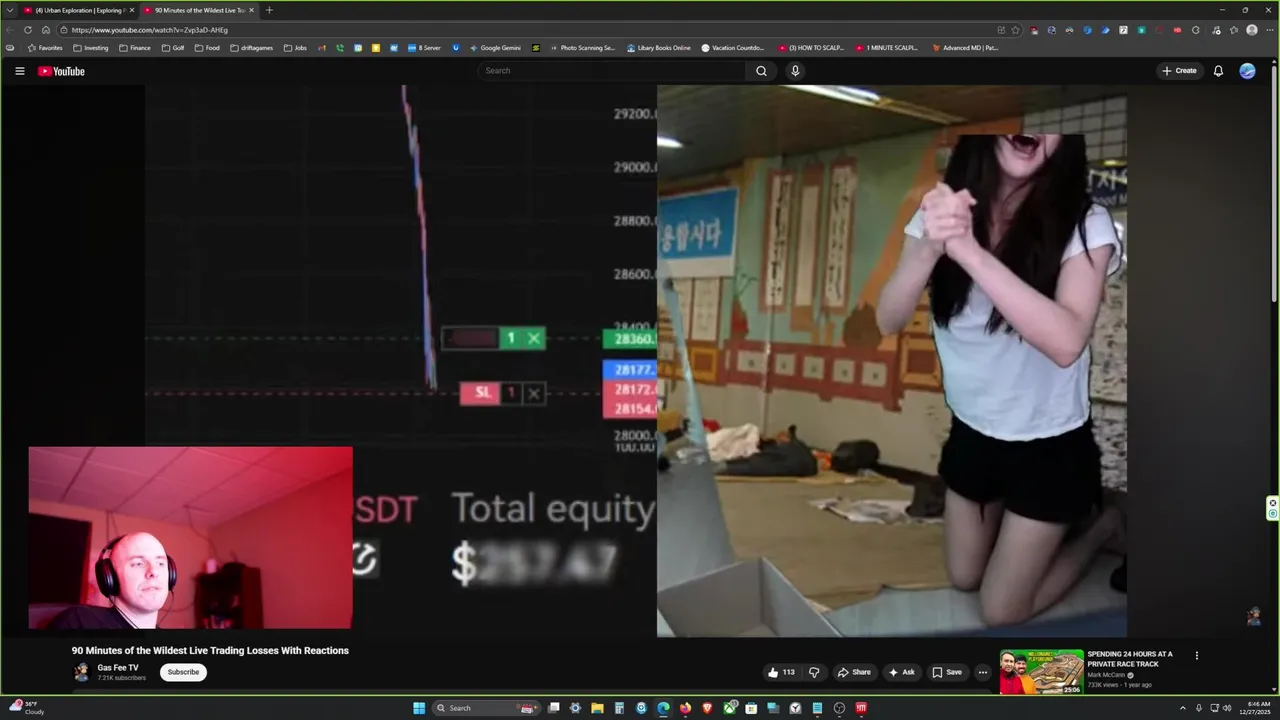This screenshot has width=1280, height=720.
Task: Open File Explorer from the taskbar
Action: (597, 708)
